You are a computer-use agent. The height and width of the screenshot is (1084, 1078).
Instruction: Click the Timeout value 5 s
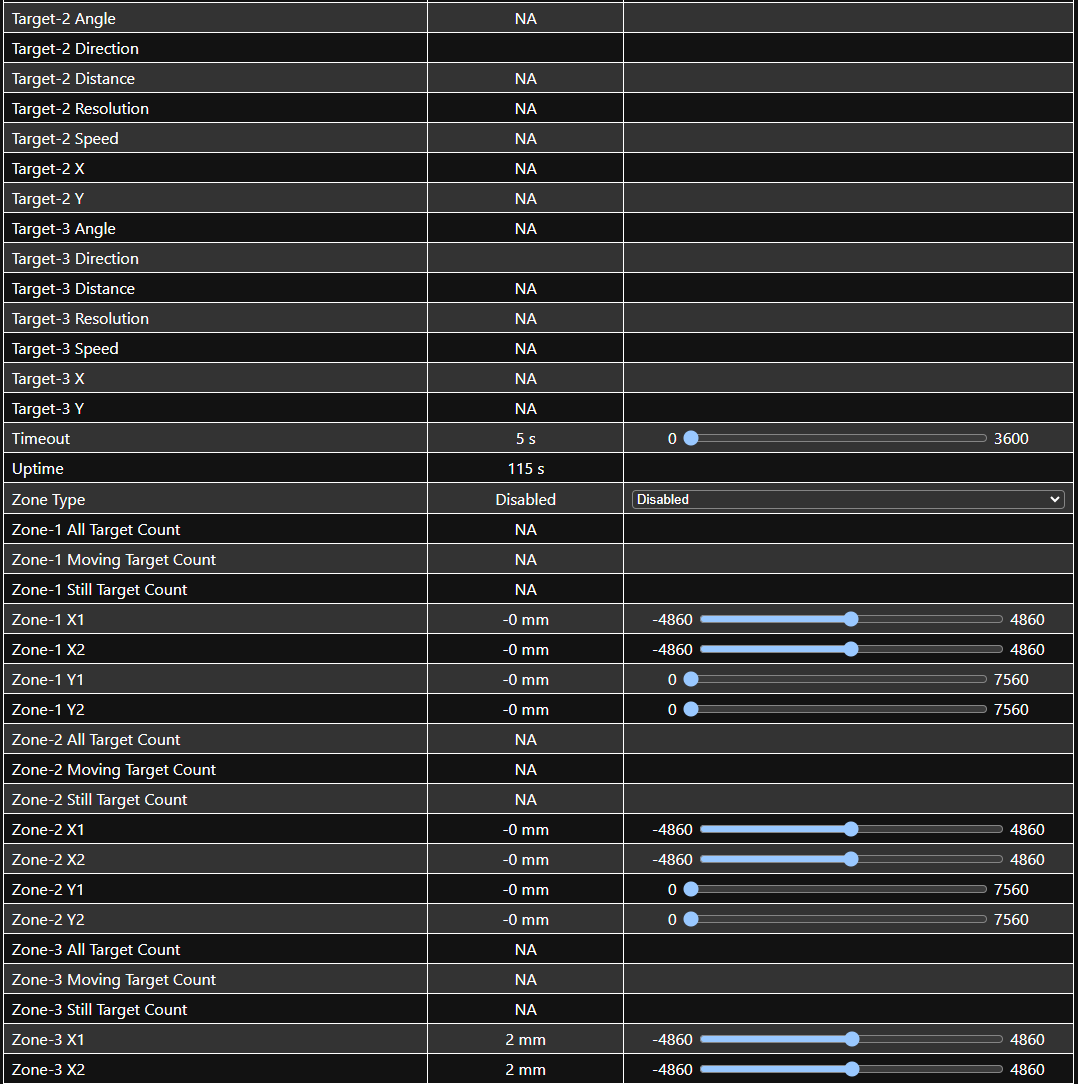(x=525, y=439)
